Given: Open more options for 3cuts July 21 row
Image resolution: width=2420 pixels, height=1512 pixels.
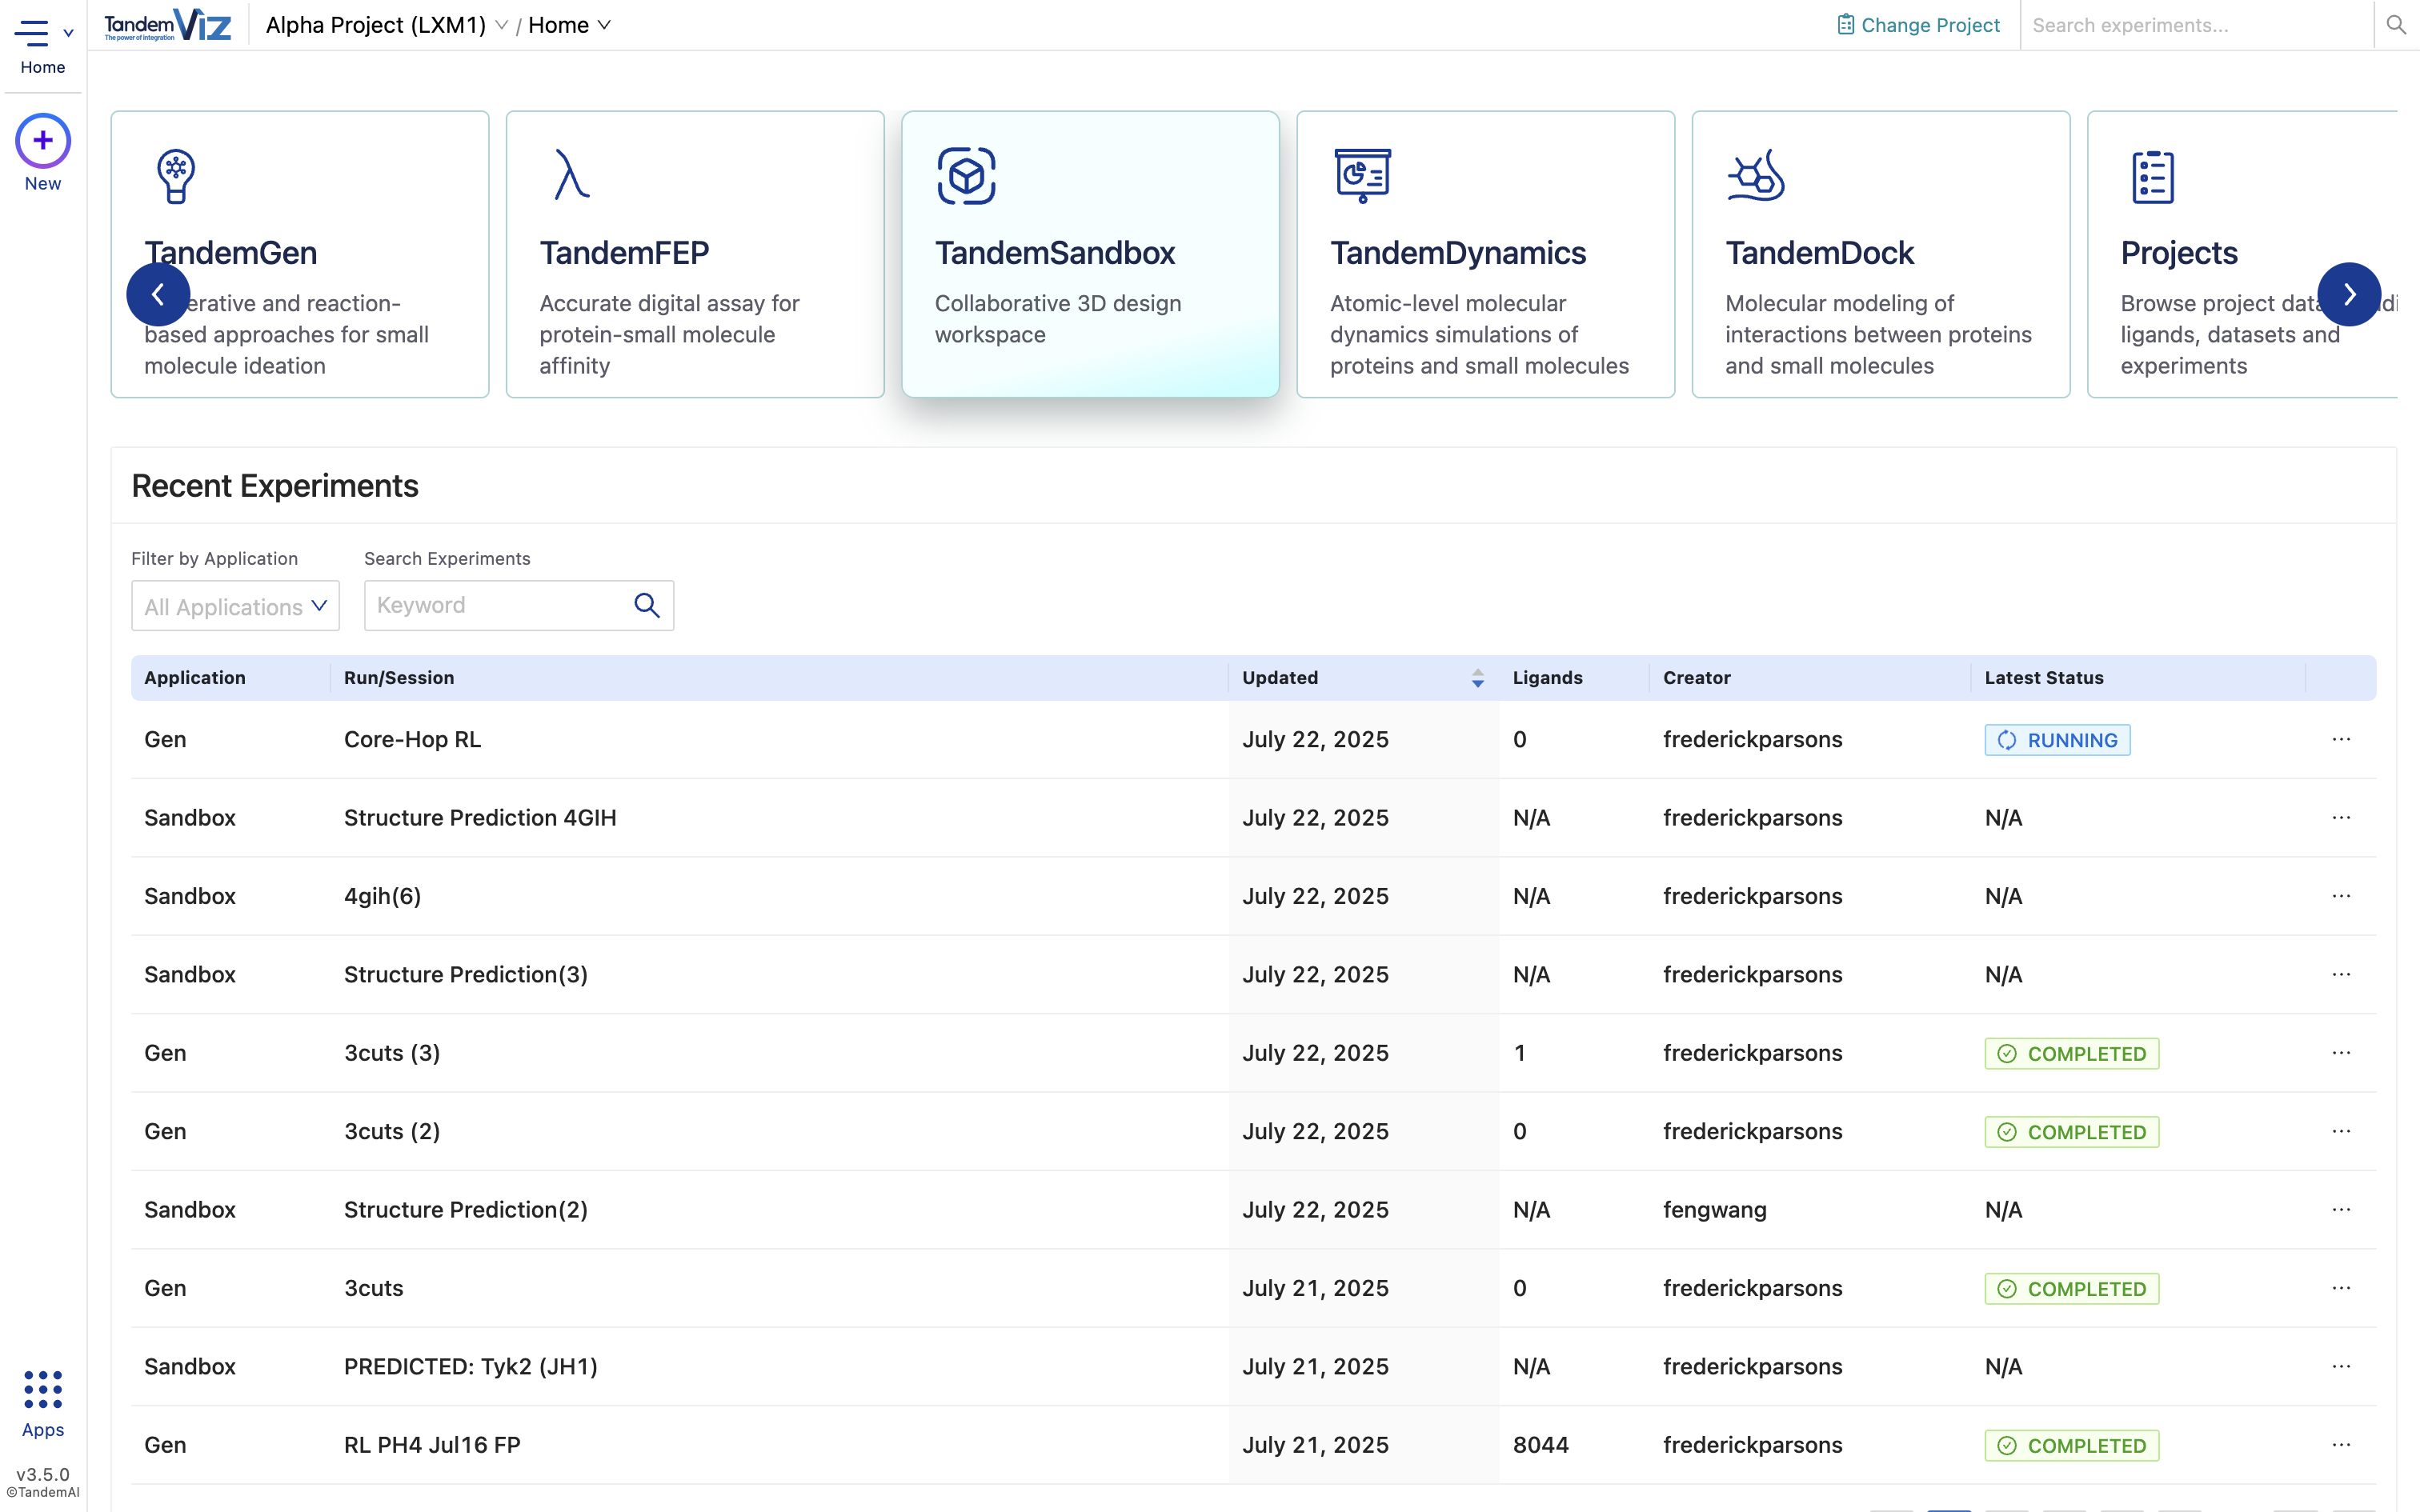Looking at the screenshot, I should 2341,1288.
